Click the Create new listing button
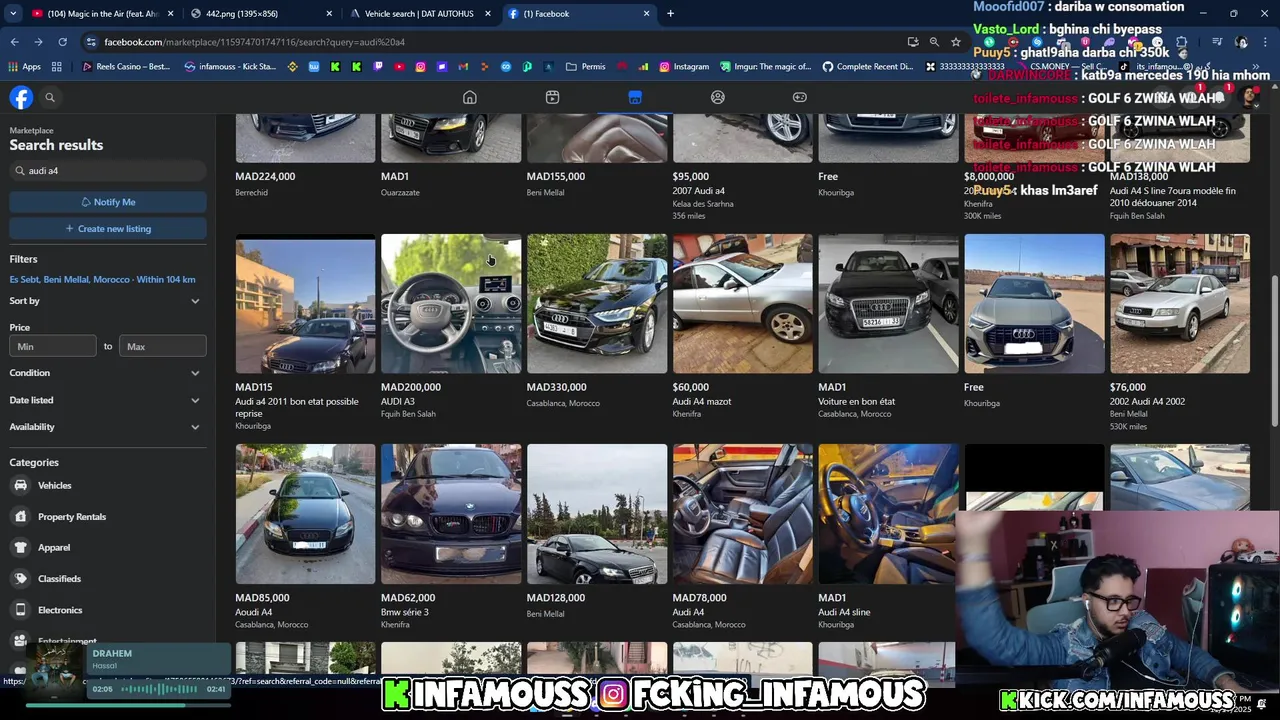1280x720 pixels. click(108, 229)
